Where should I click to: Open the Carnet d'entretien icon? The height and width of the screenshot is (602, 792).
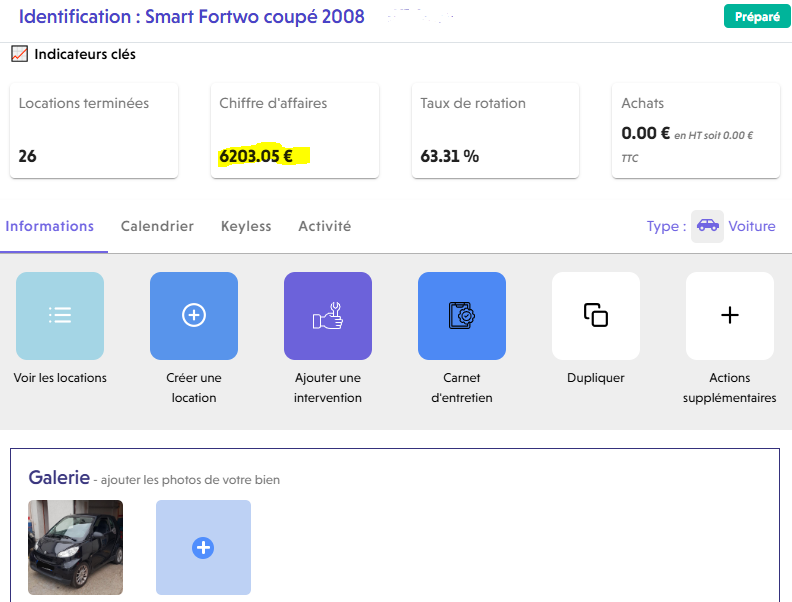tap(462, 315)
